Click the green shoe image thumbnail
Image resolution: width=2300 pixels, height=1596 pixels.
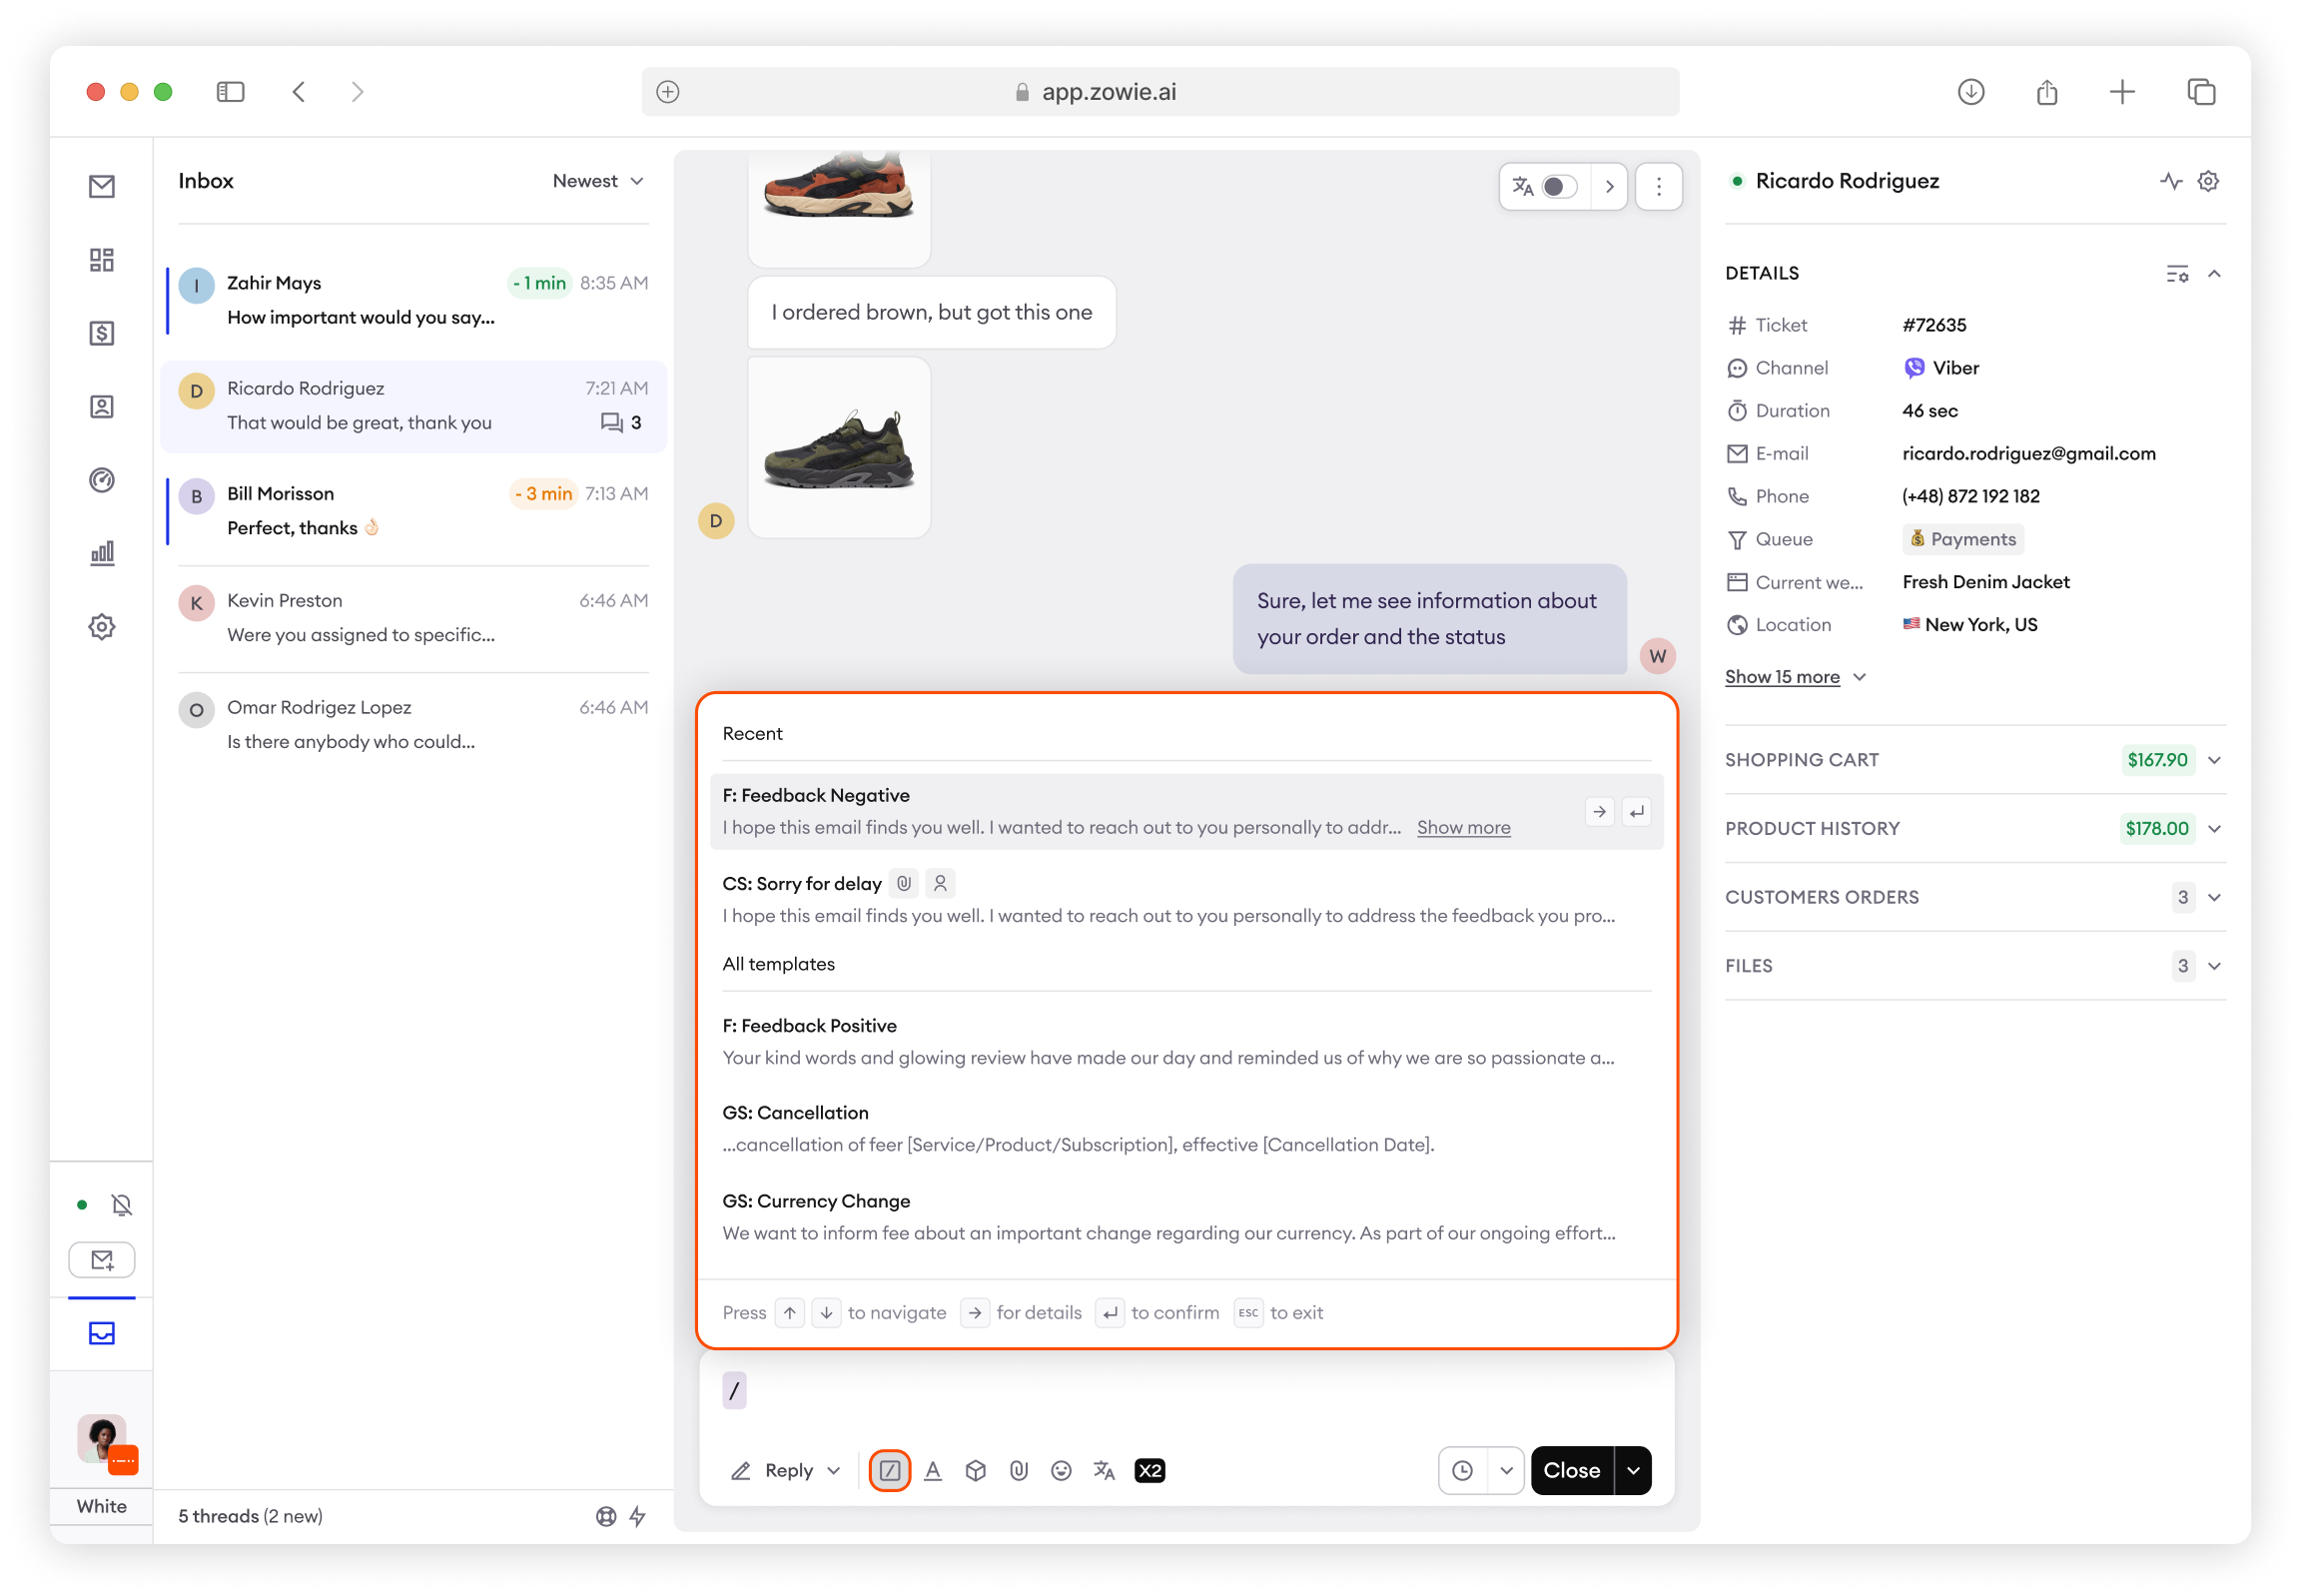tap(839, 448)
